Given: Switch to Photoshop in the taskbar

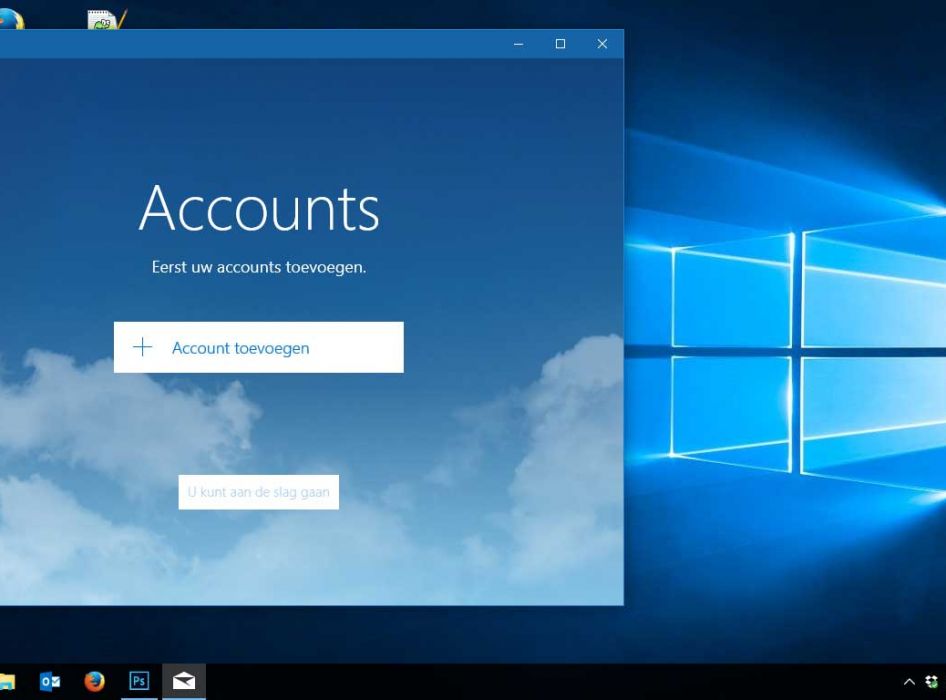Looking at the screenshot, I should [139, 681].
